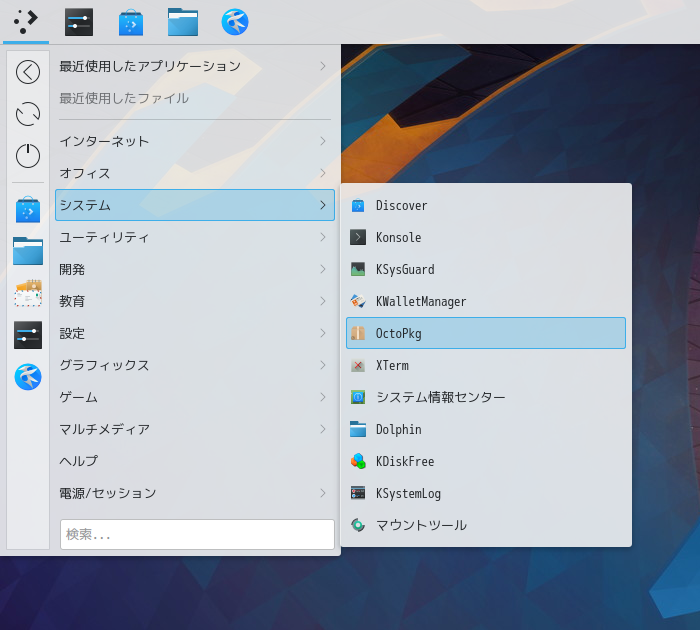Expand the 電源/セッション arrow

pyautogui.click(x=323, y=493)
